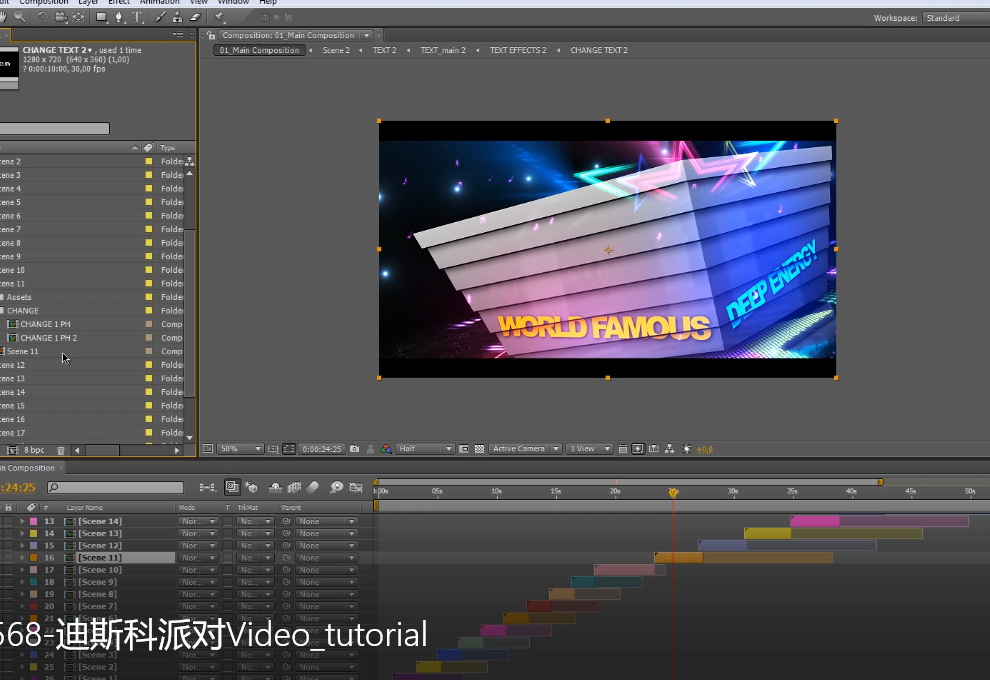
Task: Navigate to Scene 2 in breadcrumb
Action: tap(336, 51)
